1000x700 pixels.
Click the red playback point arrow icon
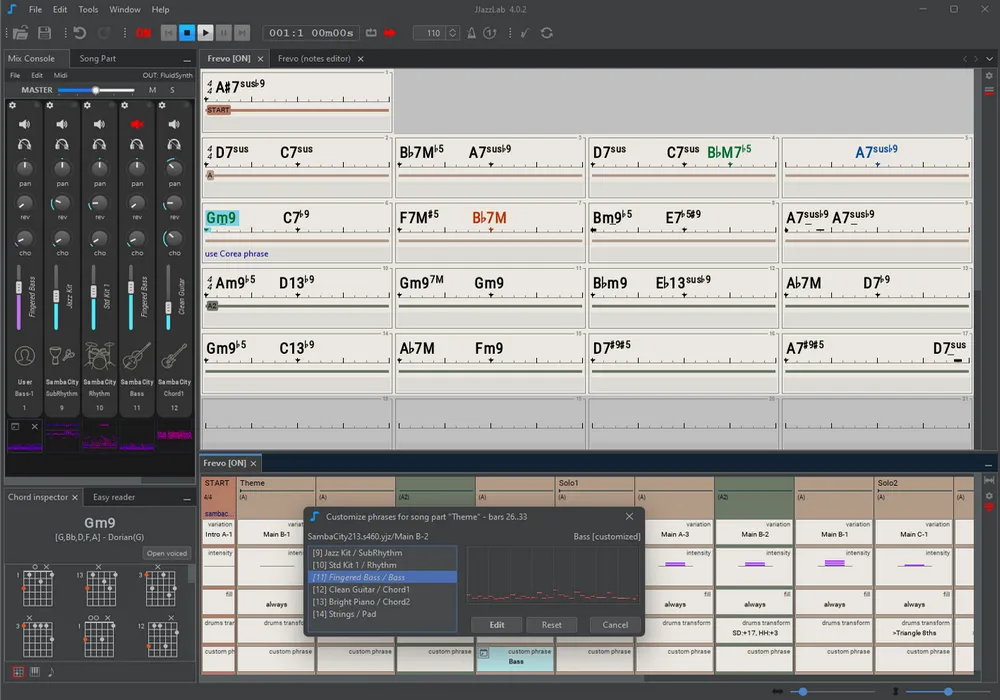click(390, 33)
